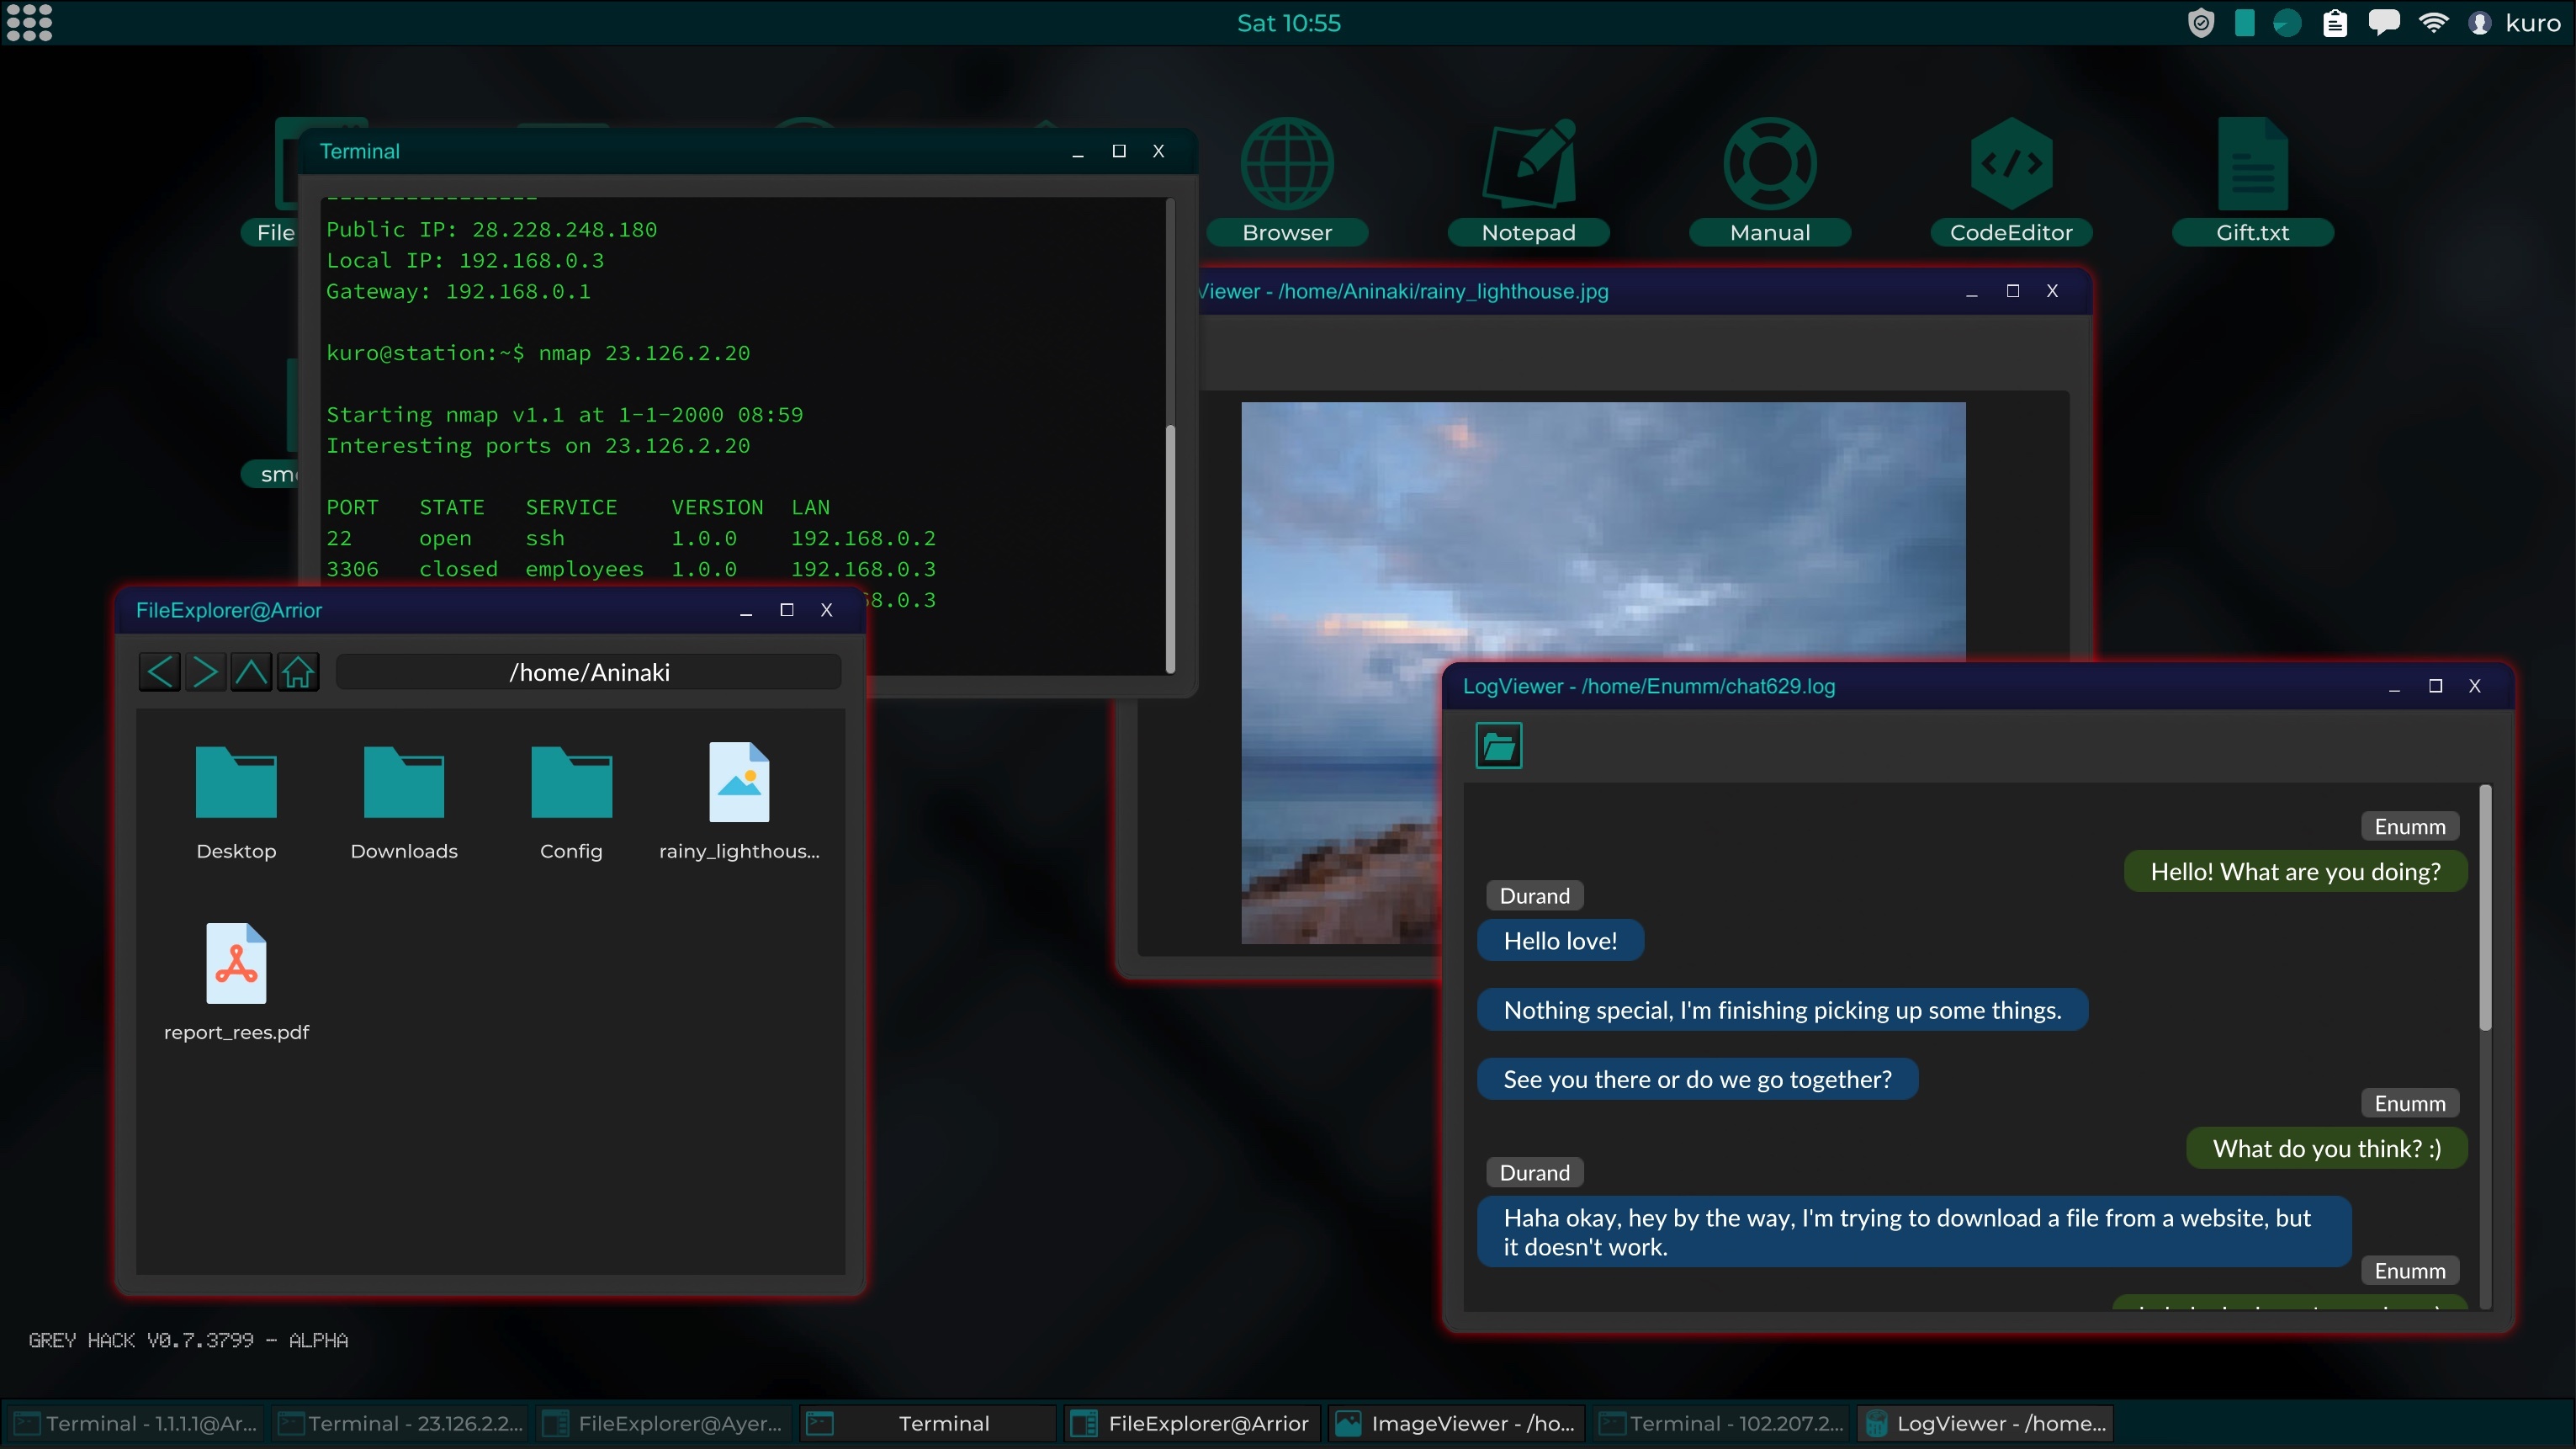The image size is (2576, 1449).
Task: Open the Gift.txt file icon
Action: 2252,165
